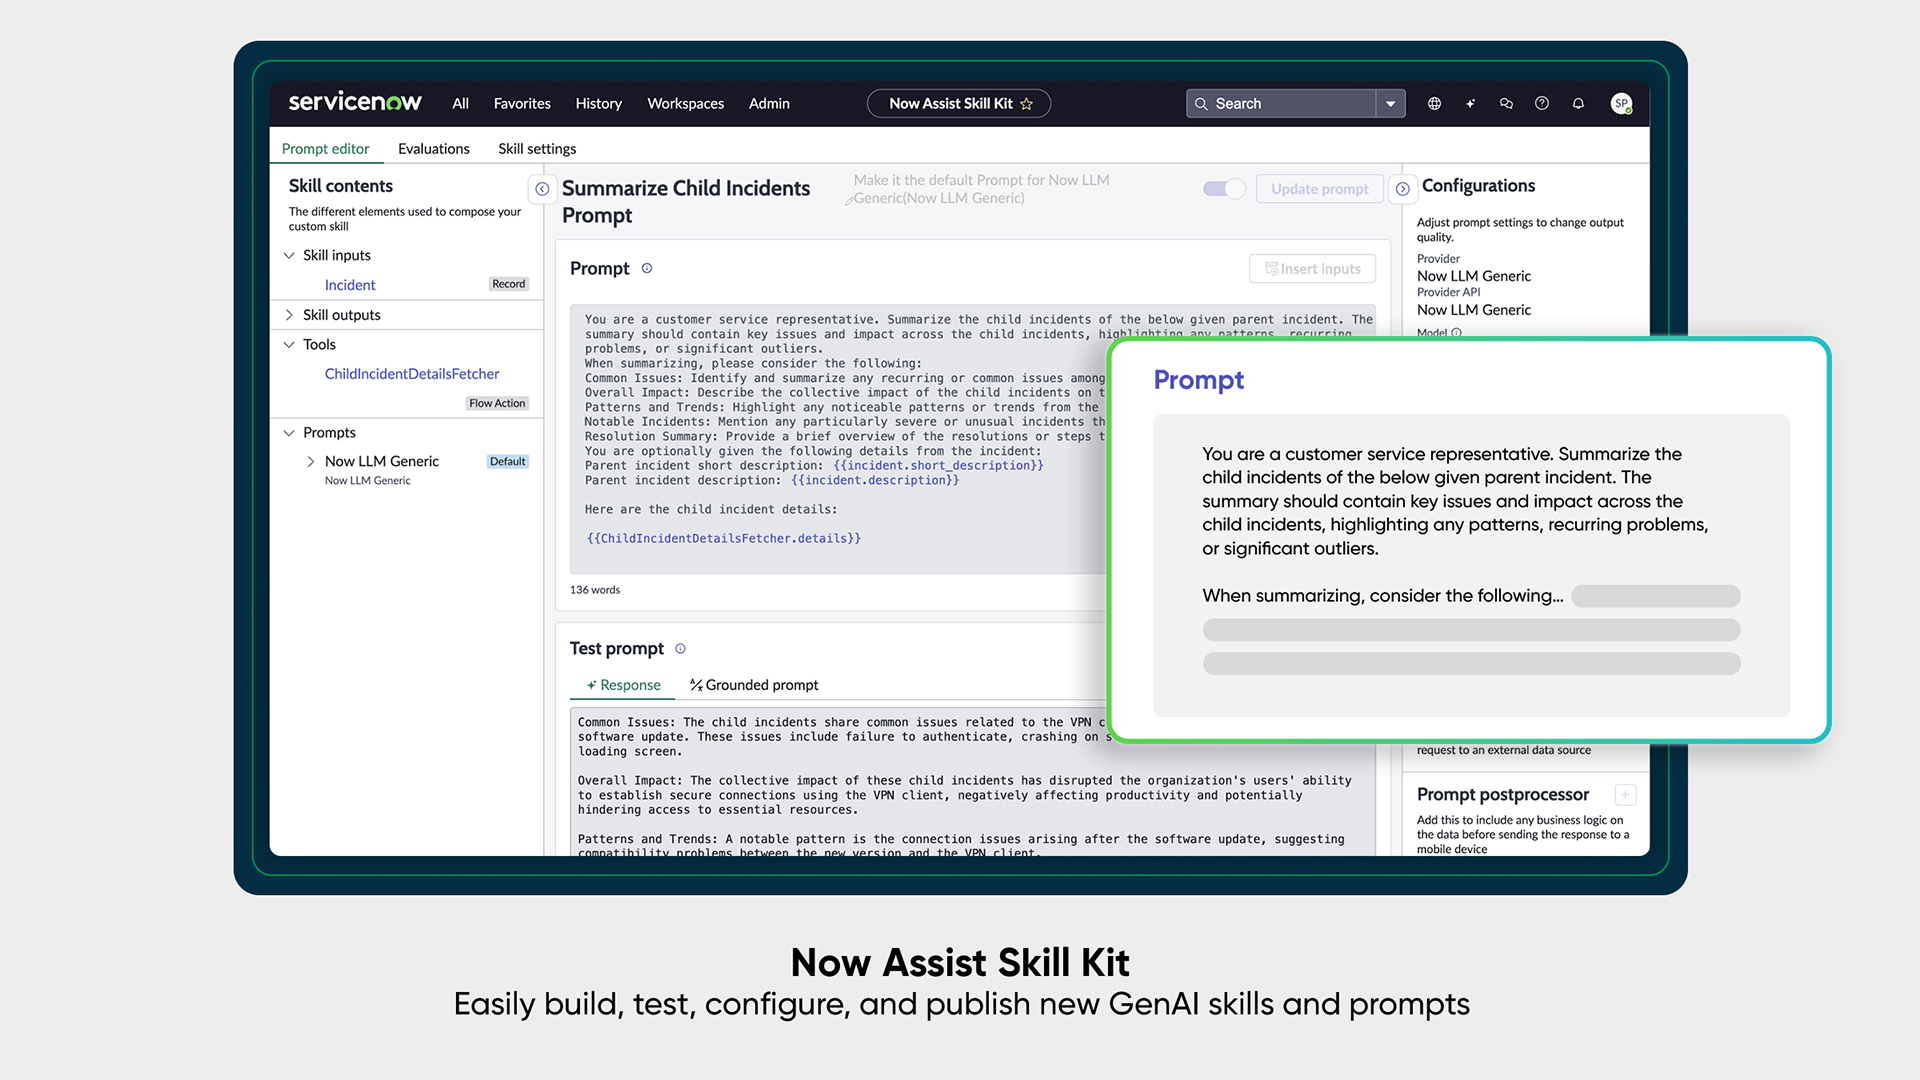Viewport: 1920px width, 1080px height.
Task: Open the chat conversations icon
Action: click(x=1506, y=103)
